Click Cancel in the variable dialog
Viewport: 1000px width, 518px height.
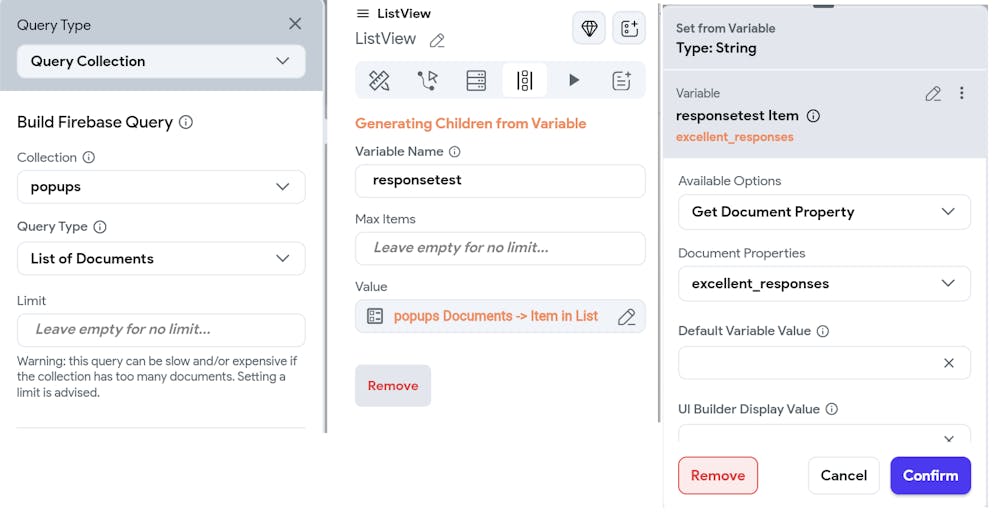click(843, 476)
